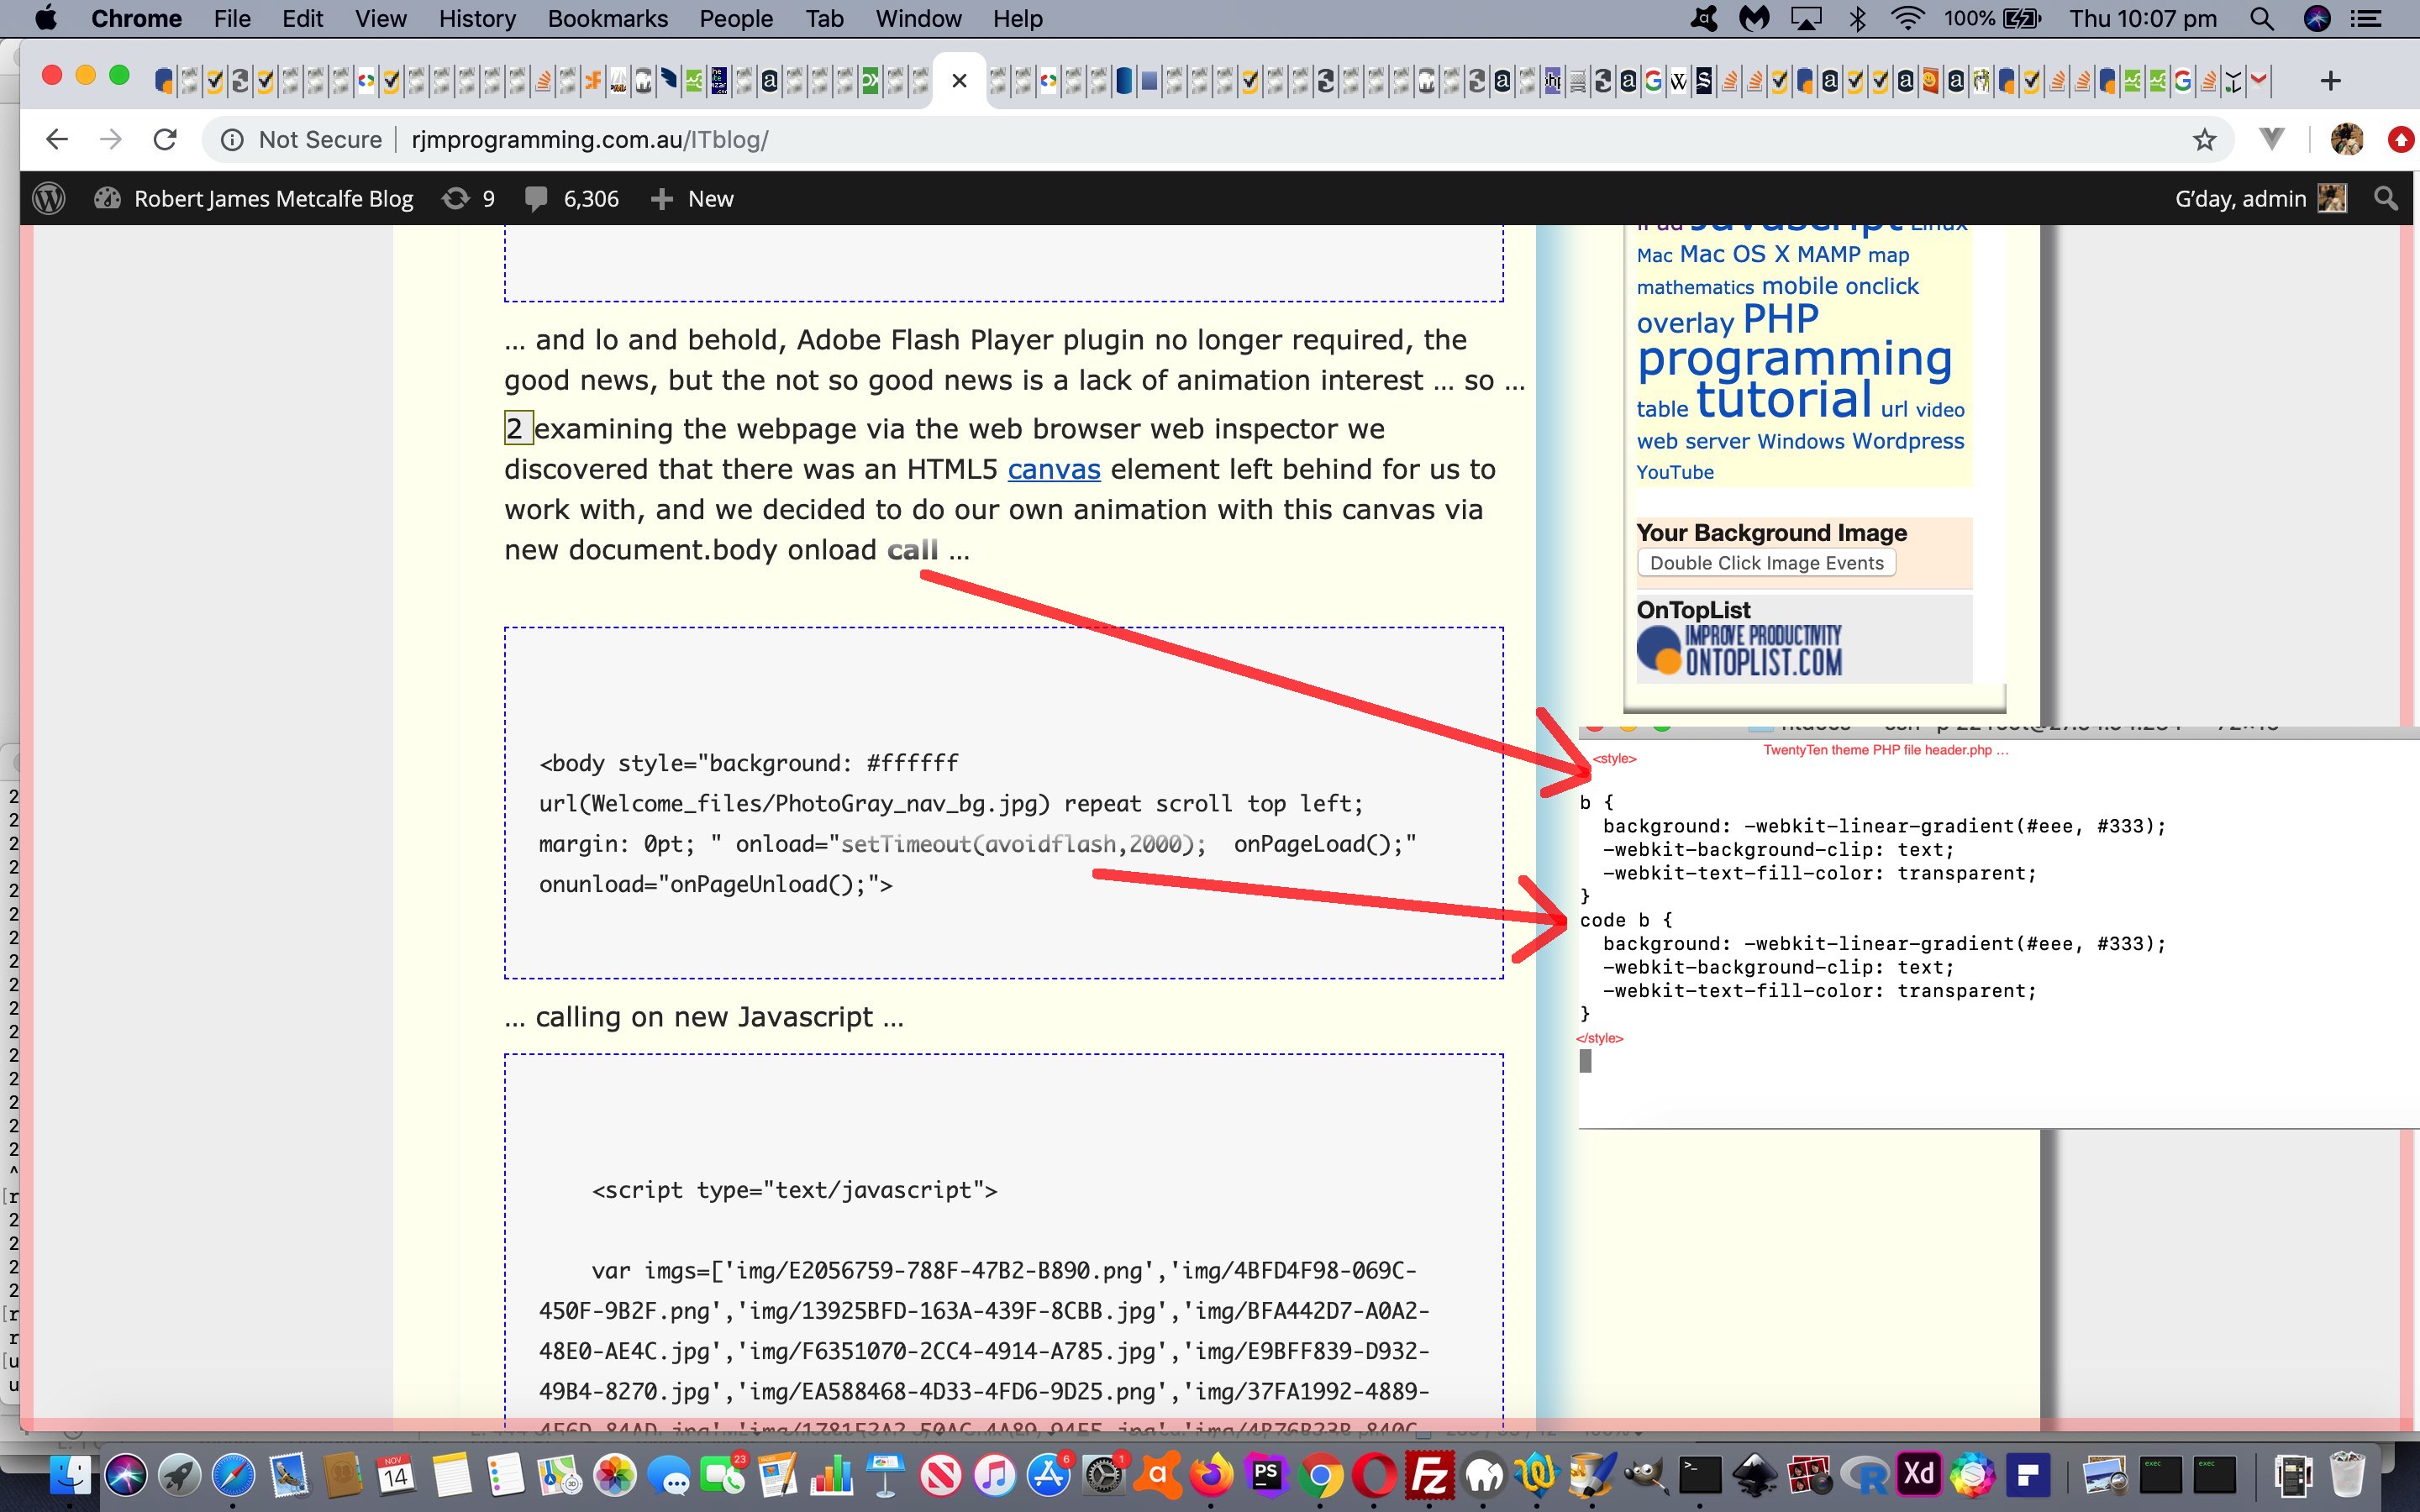This screenshot has height=1512, width=2420.
Task: Close the active browser tab
Action: 959,81
